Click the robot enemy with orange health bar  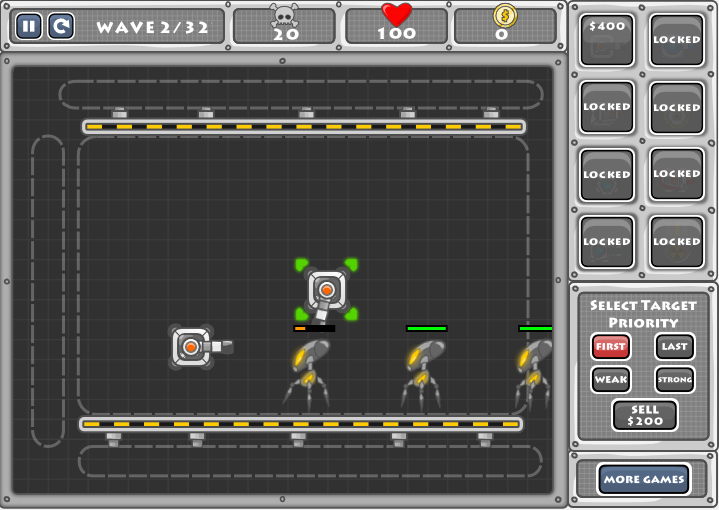coord(308,372)
